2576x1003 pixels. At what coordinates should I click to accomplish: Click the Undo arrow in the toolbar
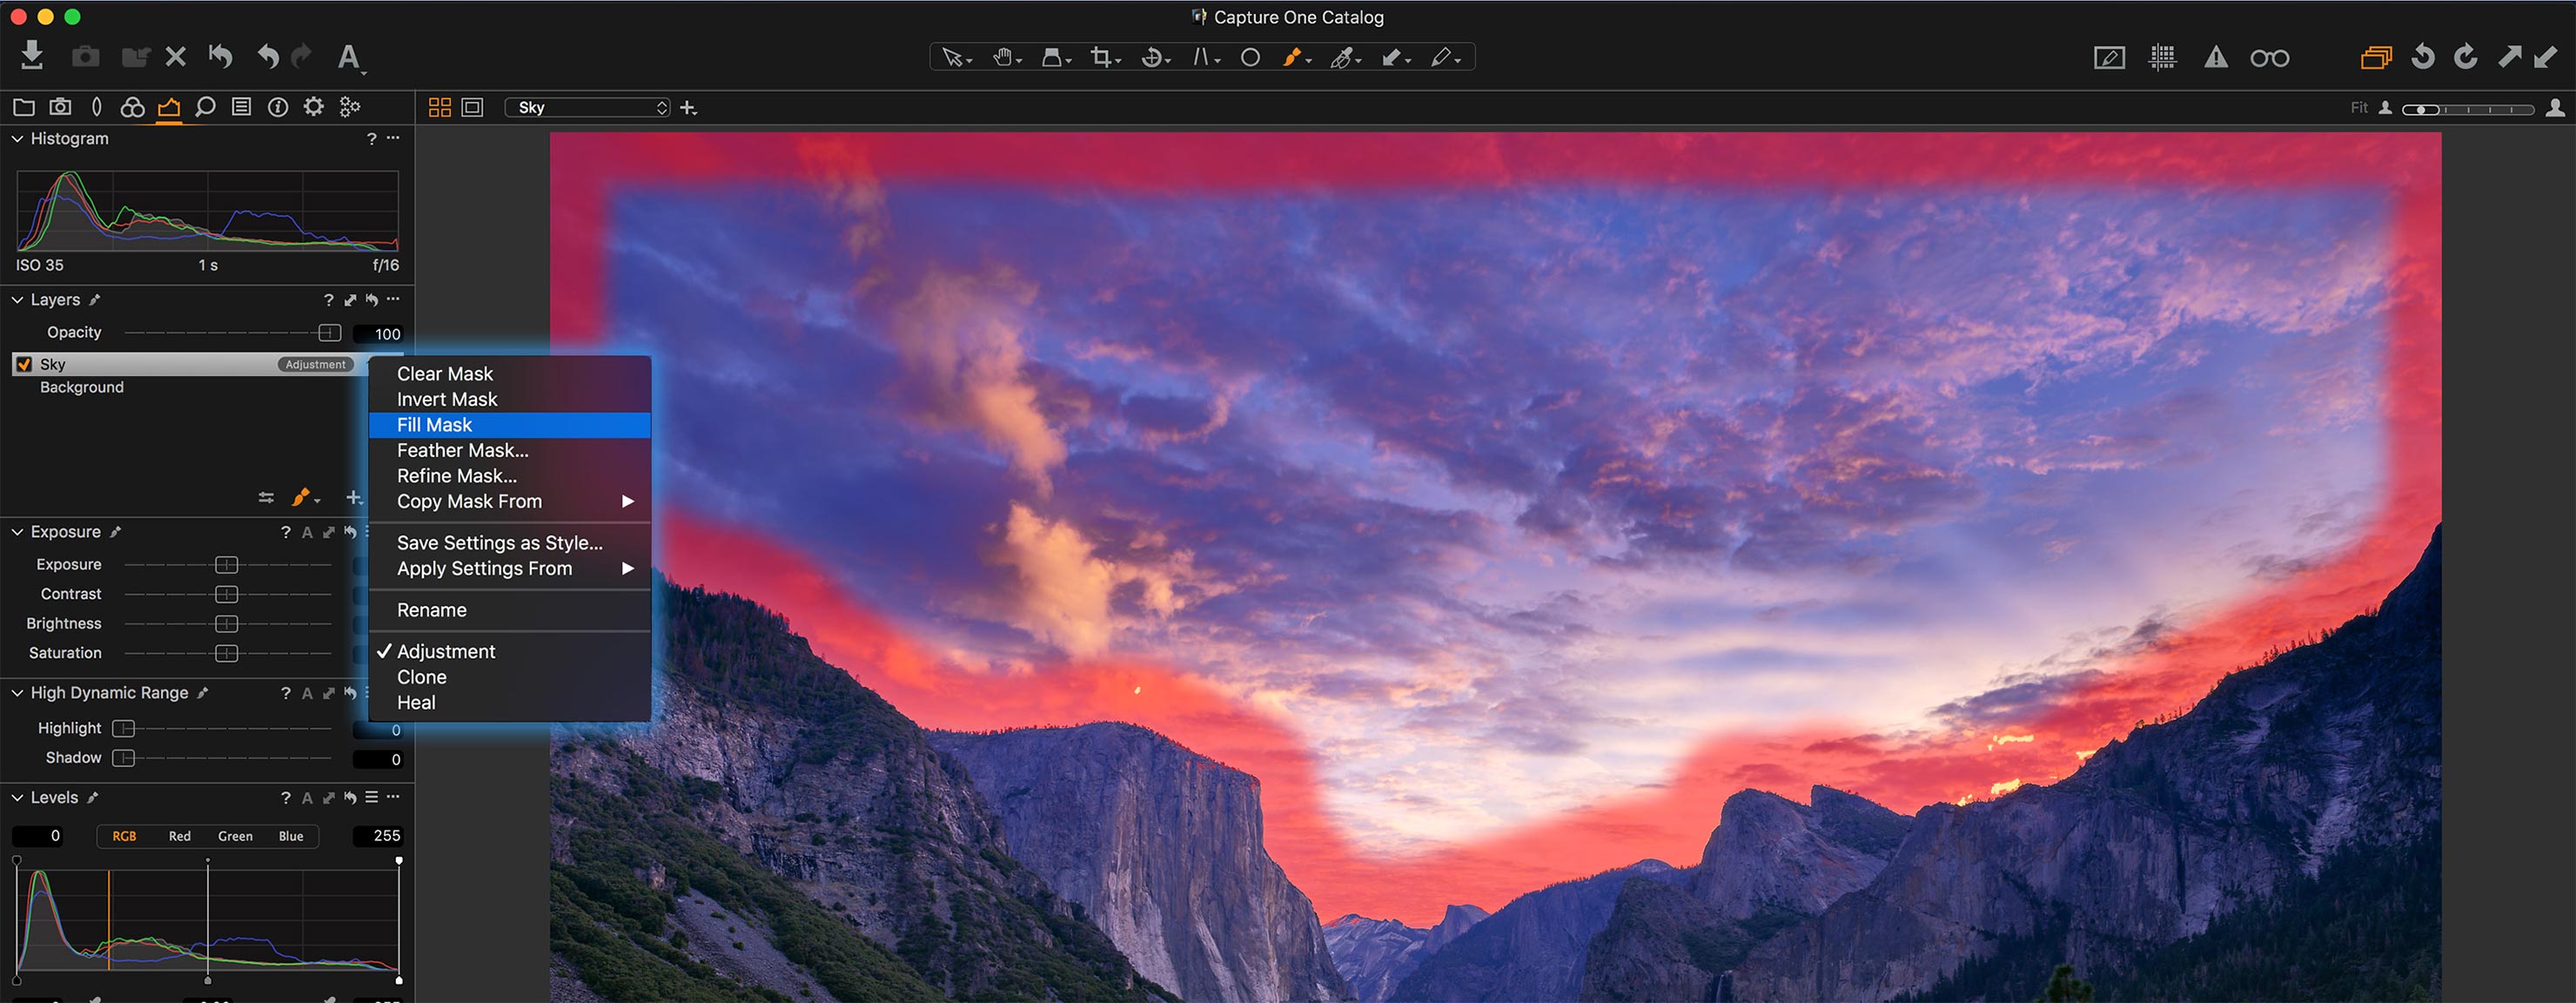click(x=267, y=57)
